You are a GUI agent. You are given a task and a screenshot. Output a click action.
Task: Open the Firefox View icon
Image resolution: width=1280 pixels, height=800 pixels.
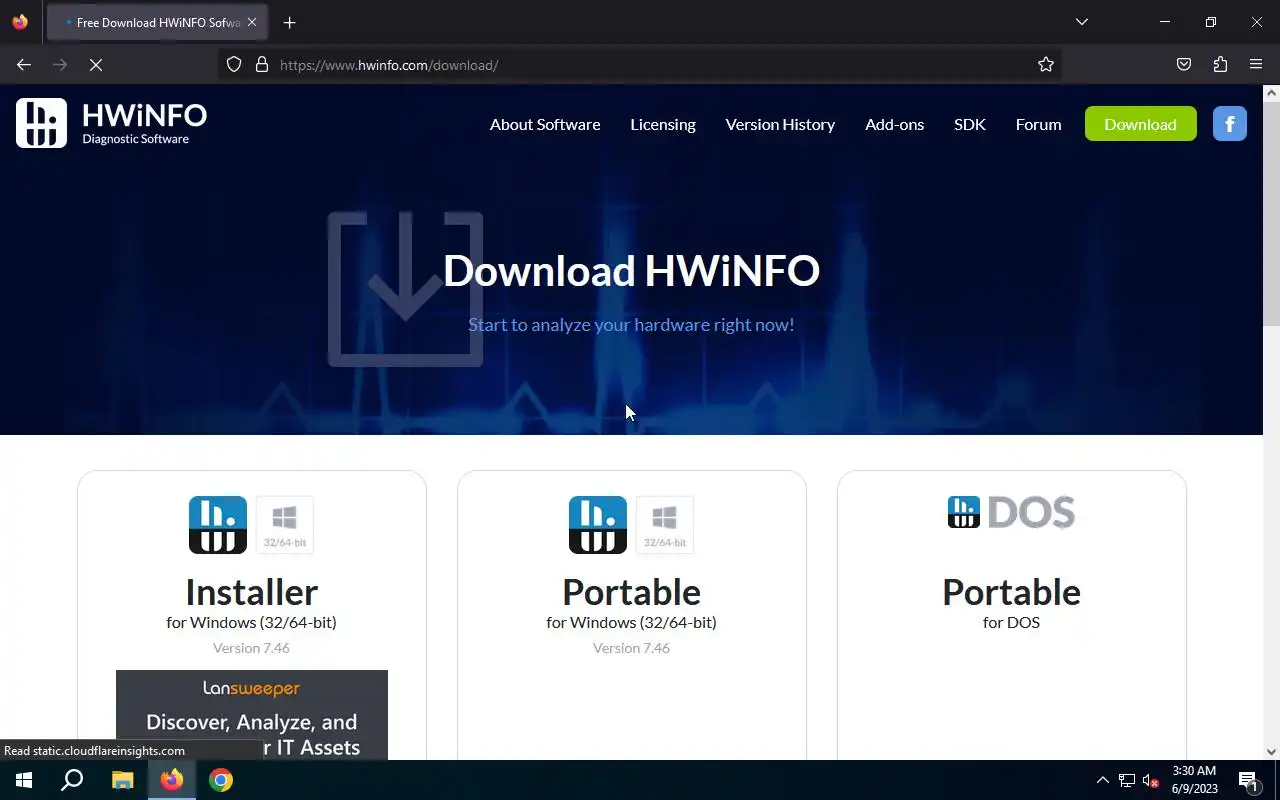(20, 22)
